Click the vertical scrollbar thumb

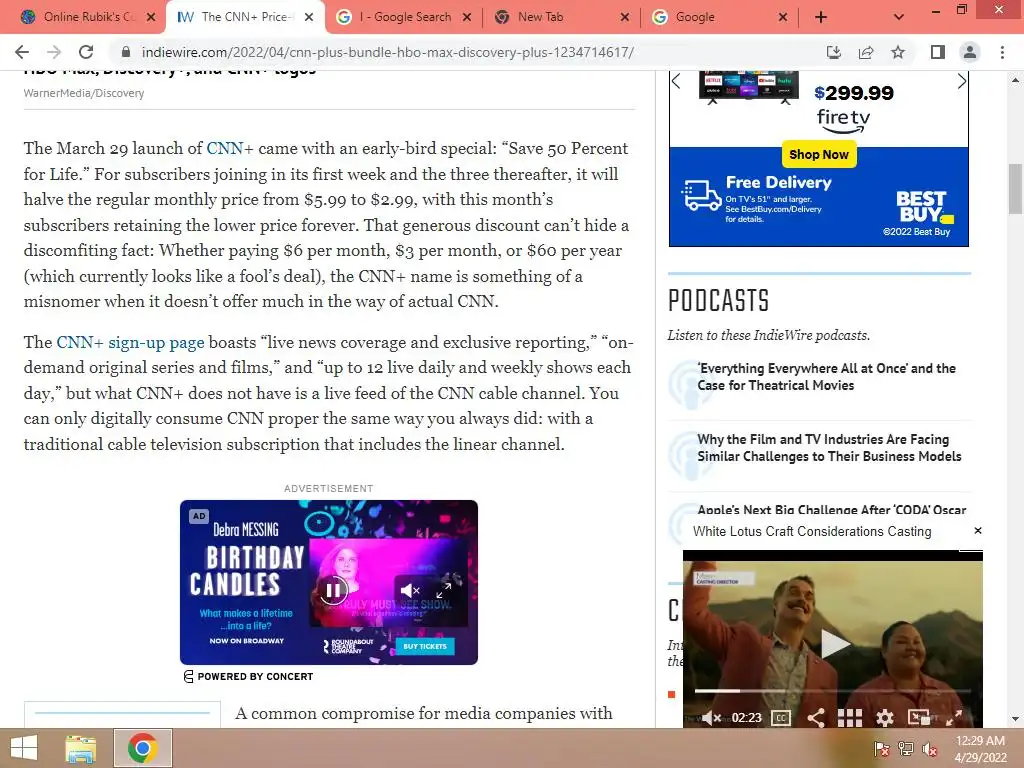click(x=1015, y=189)
